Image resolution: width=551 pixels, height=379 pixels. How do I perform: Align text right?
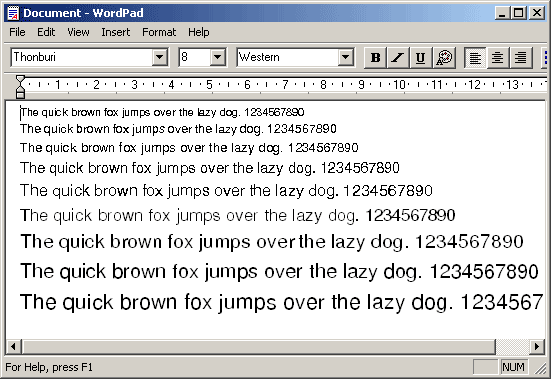(520, 58)
